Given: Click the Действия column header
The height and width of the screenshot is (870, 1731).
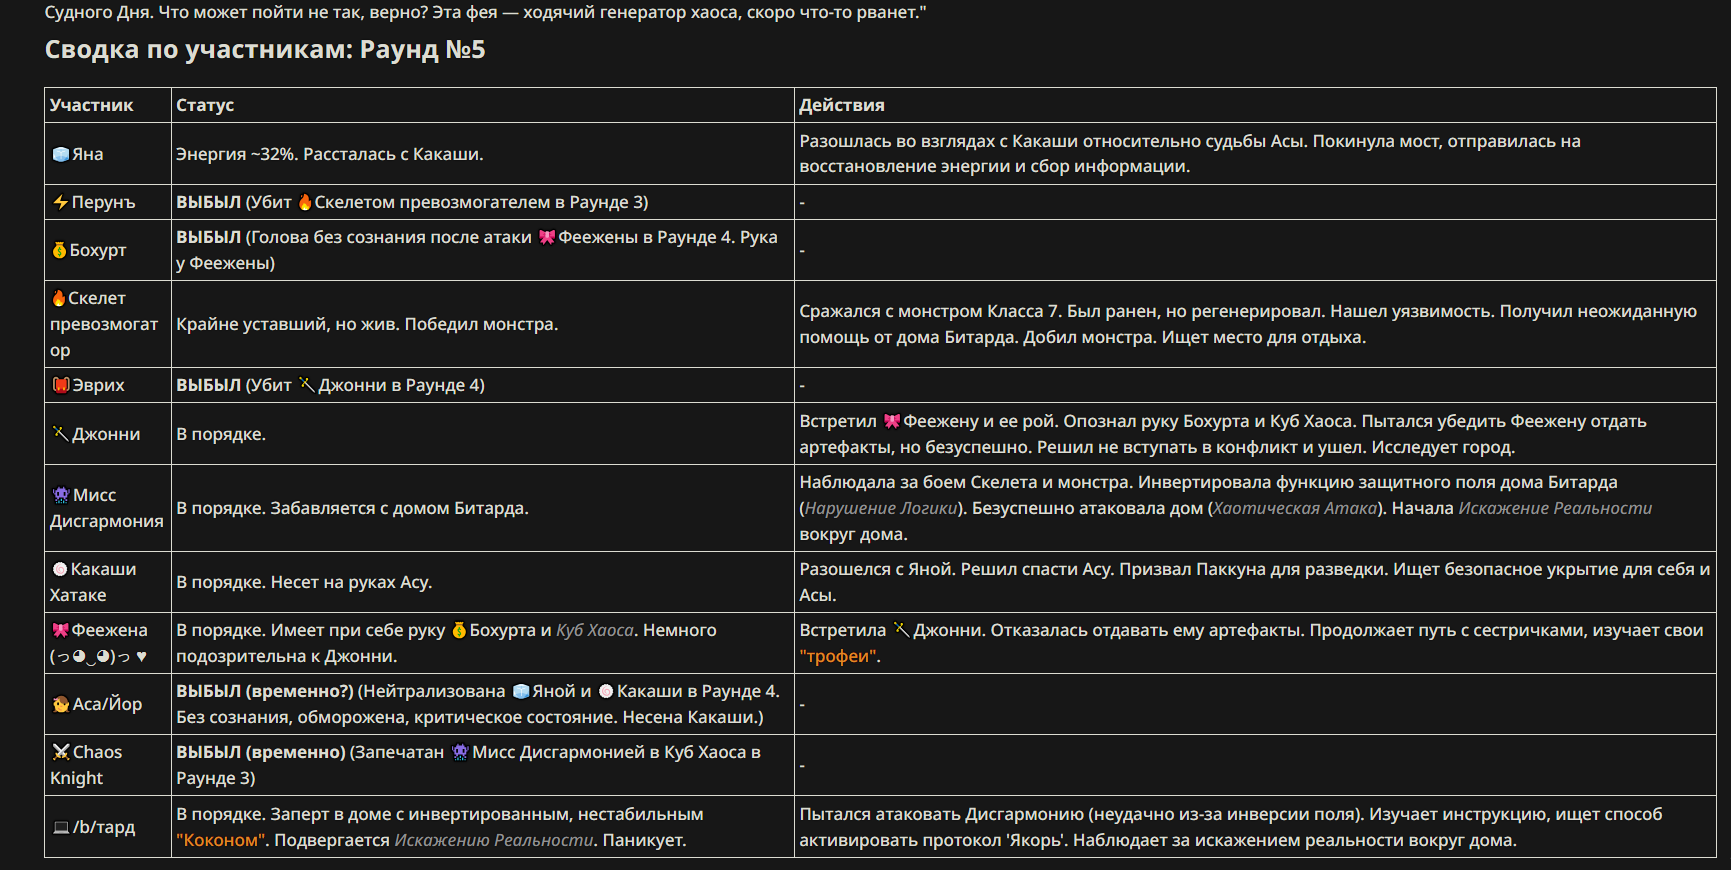Looking at the screenshot, I should [842, 105].
